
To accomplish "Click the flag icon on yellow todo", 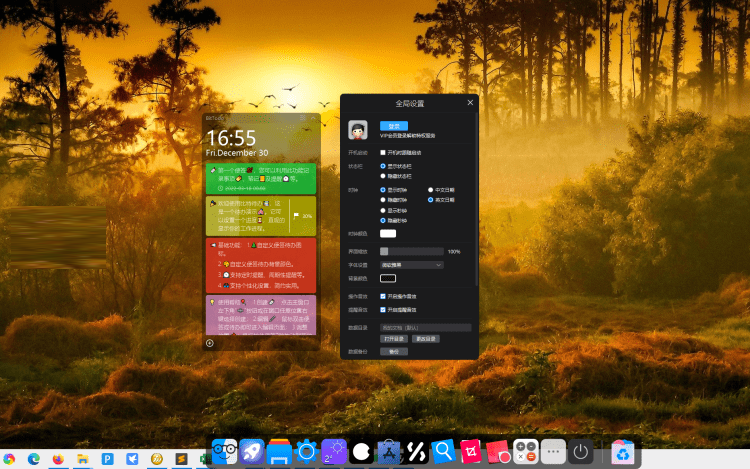I will point(296,216).
